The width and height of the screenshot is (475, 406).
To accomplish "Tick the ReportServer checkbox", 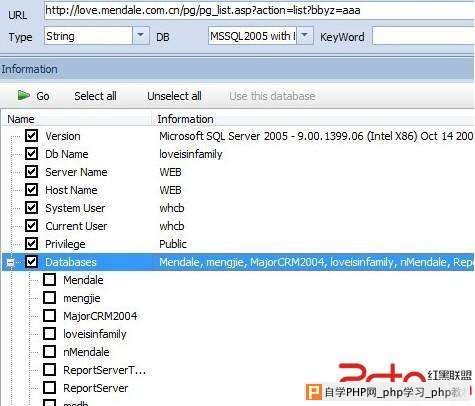I will tap(49, 388).
